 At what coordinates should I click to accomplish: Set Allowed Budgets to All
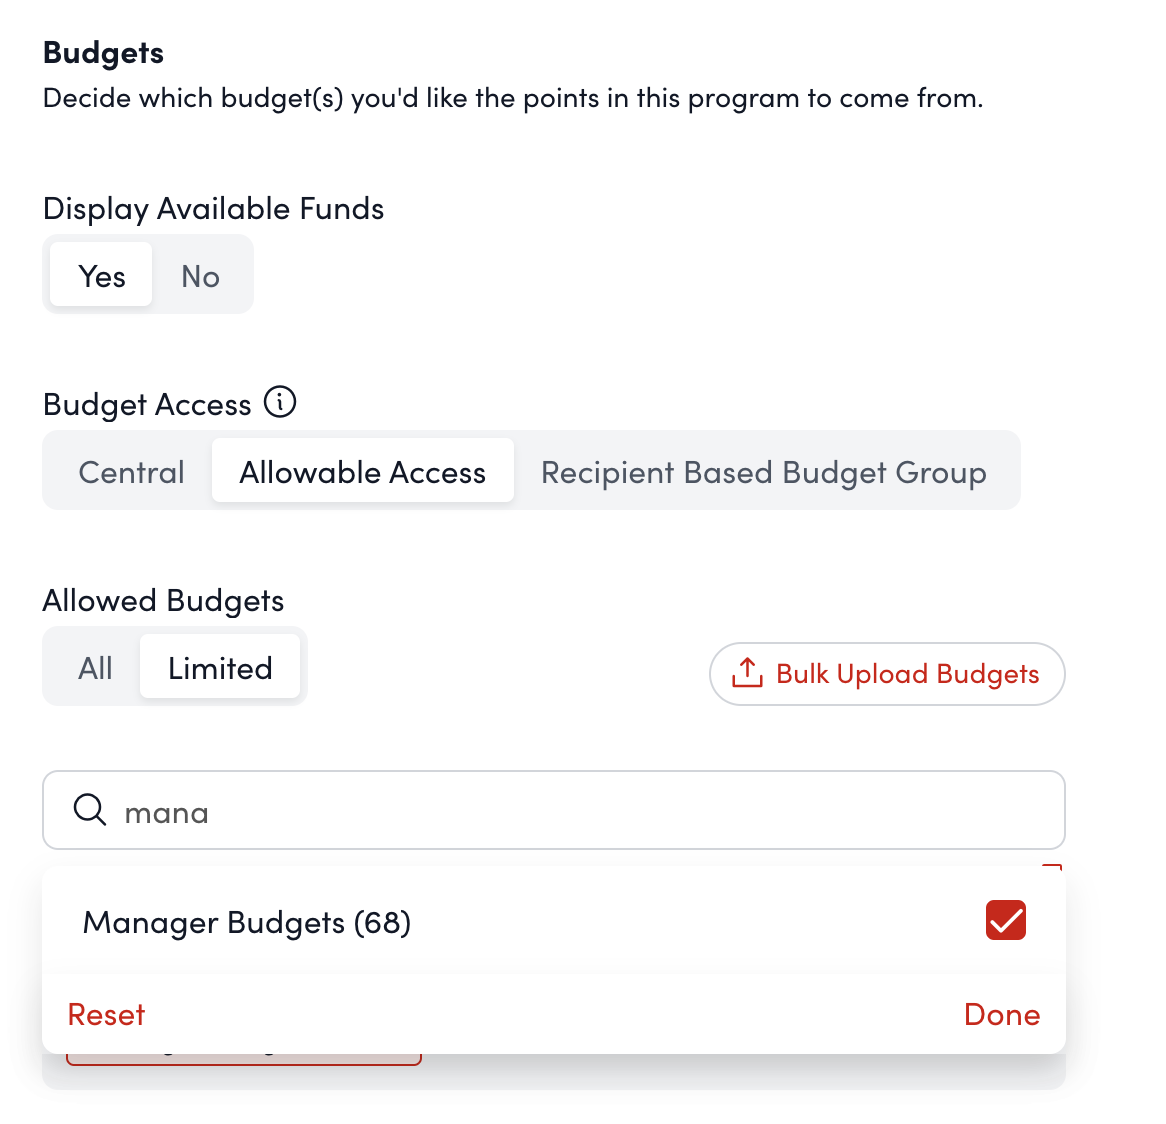pos(95,668)
